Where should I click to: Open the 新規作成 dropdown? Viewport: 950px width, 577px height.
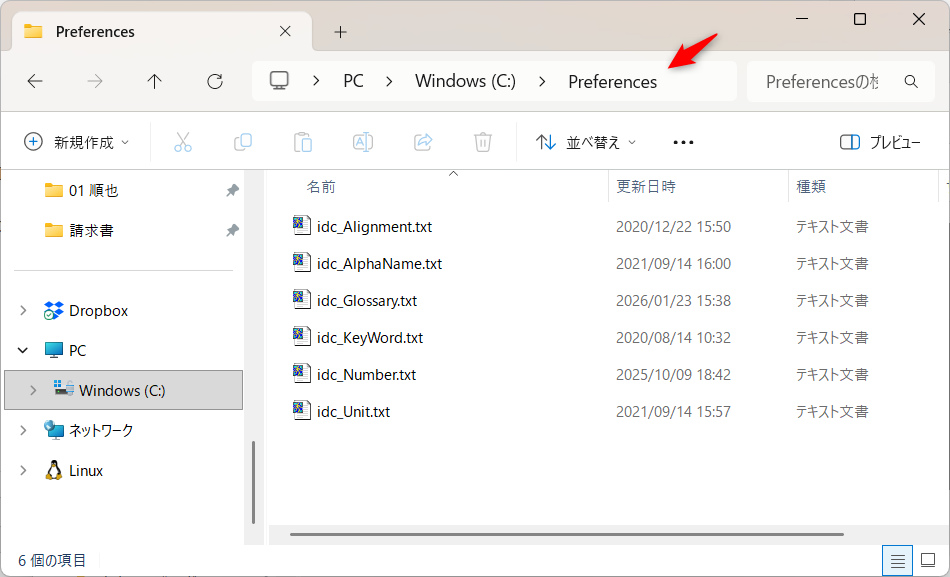[77, 142]
